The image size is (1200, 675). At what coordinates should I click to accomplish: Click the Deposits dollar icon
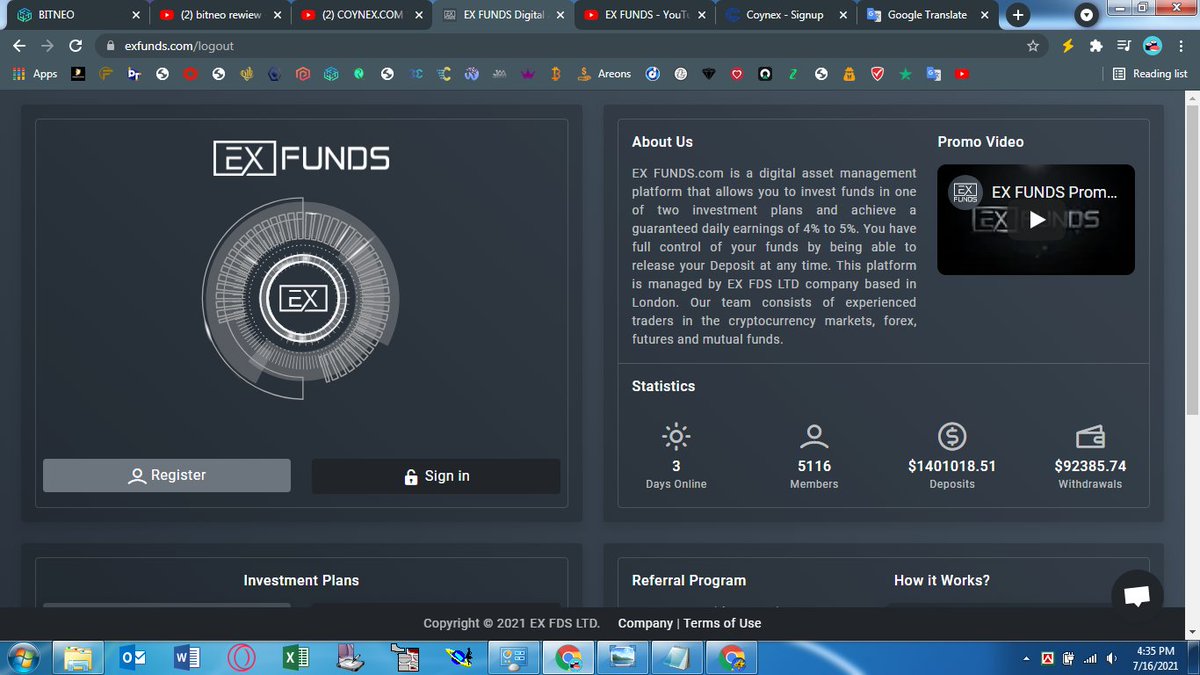(951, 436)
